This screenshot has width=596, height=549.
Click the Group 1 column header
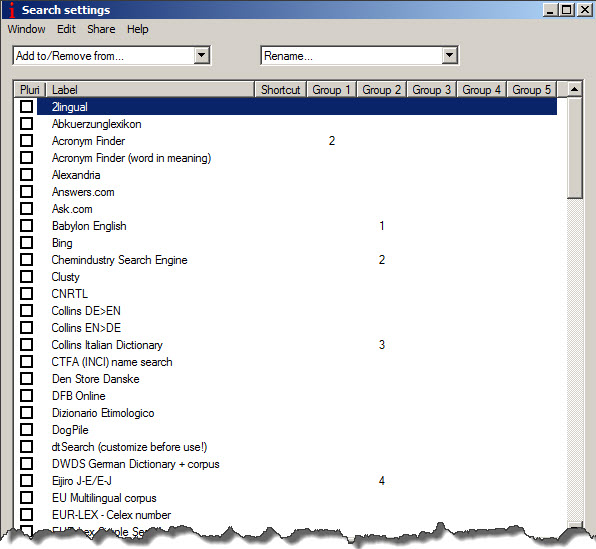coord(331,90)
